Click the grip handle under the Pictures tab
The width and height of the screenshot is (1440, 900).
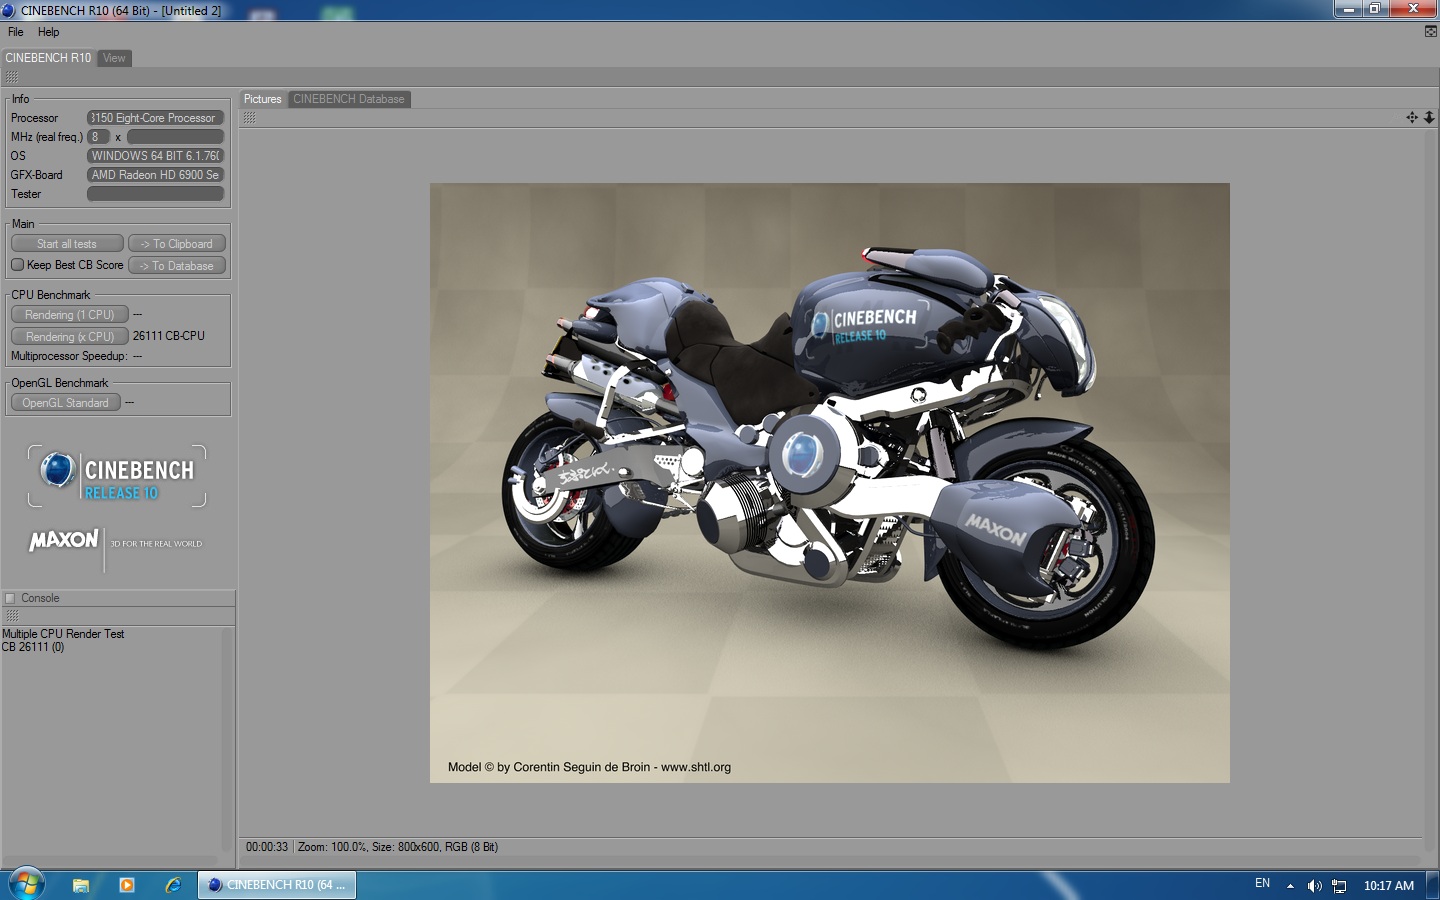point(249,118)
